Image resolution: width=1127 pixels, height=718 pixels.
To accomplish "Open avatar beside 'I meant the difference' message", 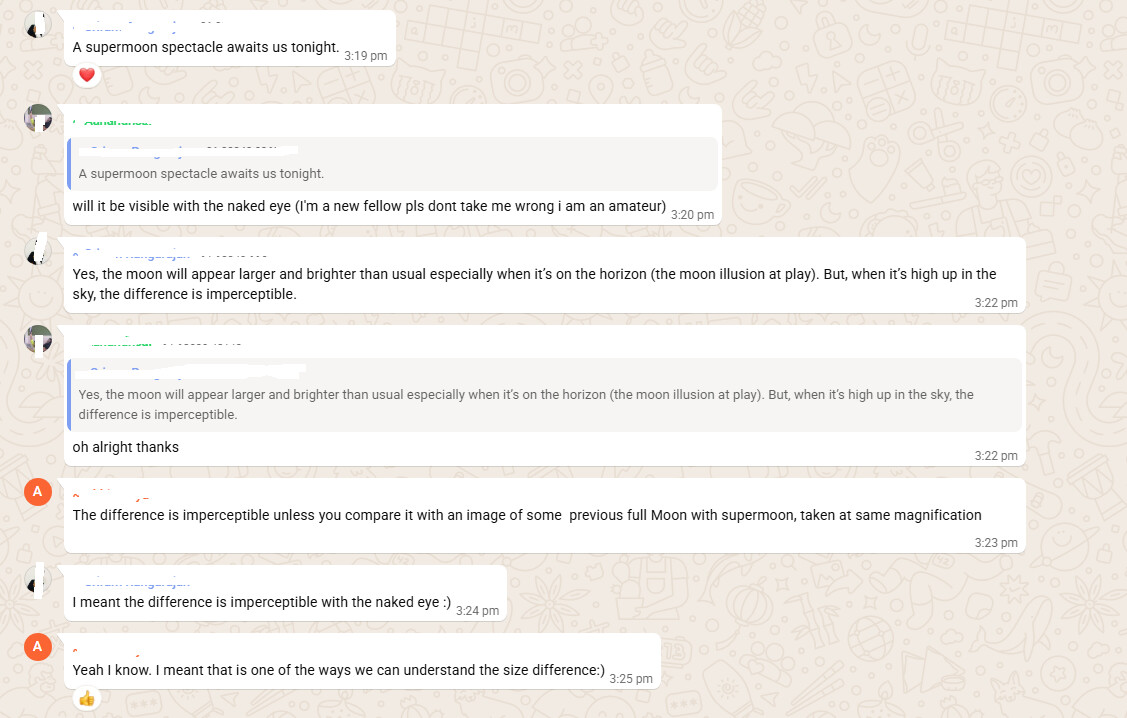I will [x=38, y=580].
